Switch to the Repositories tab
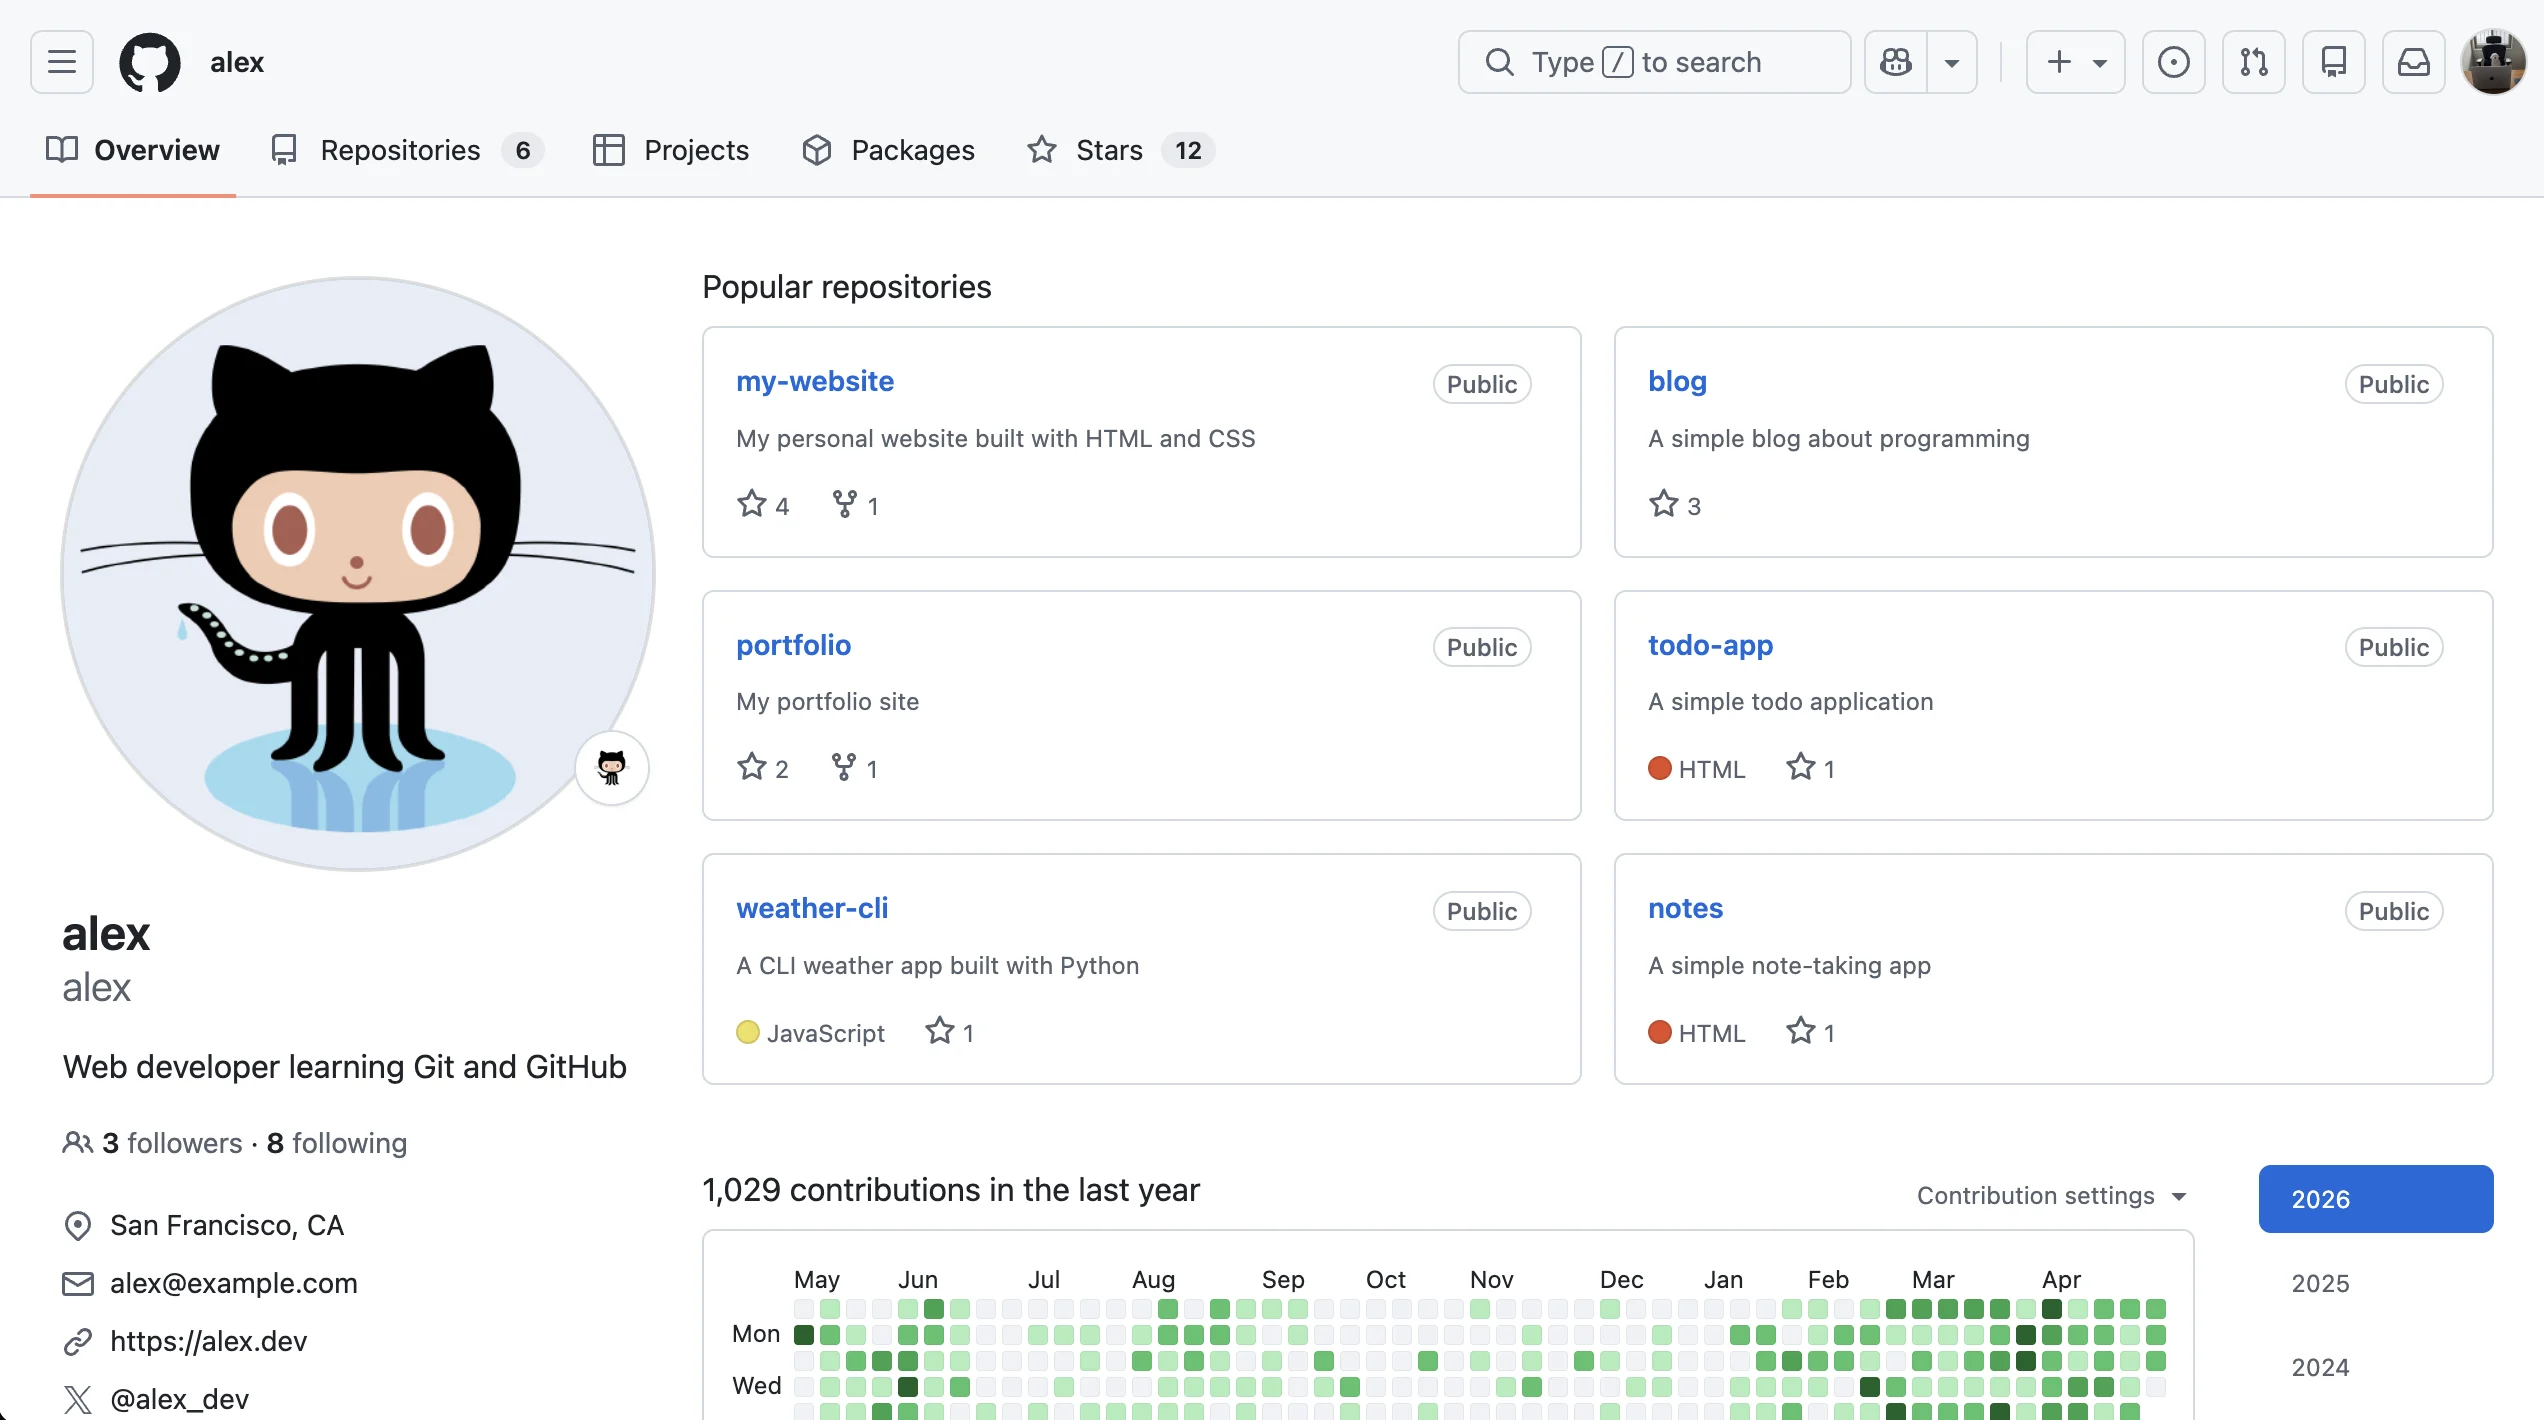This screenshot has width=2544, height=1420. [x=407, y=150]
